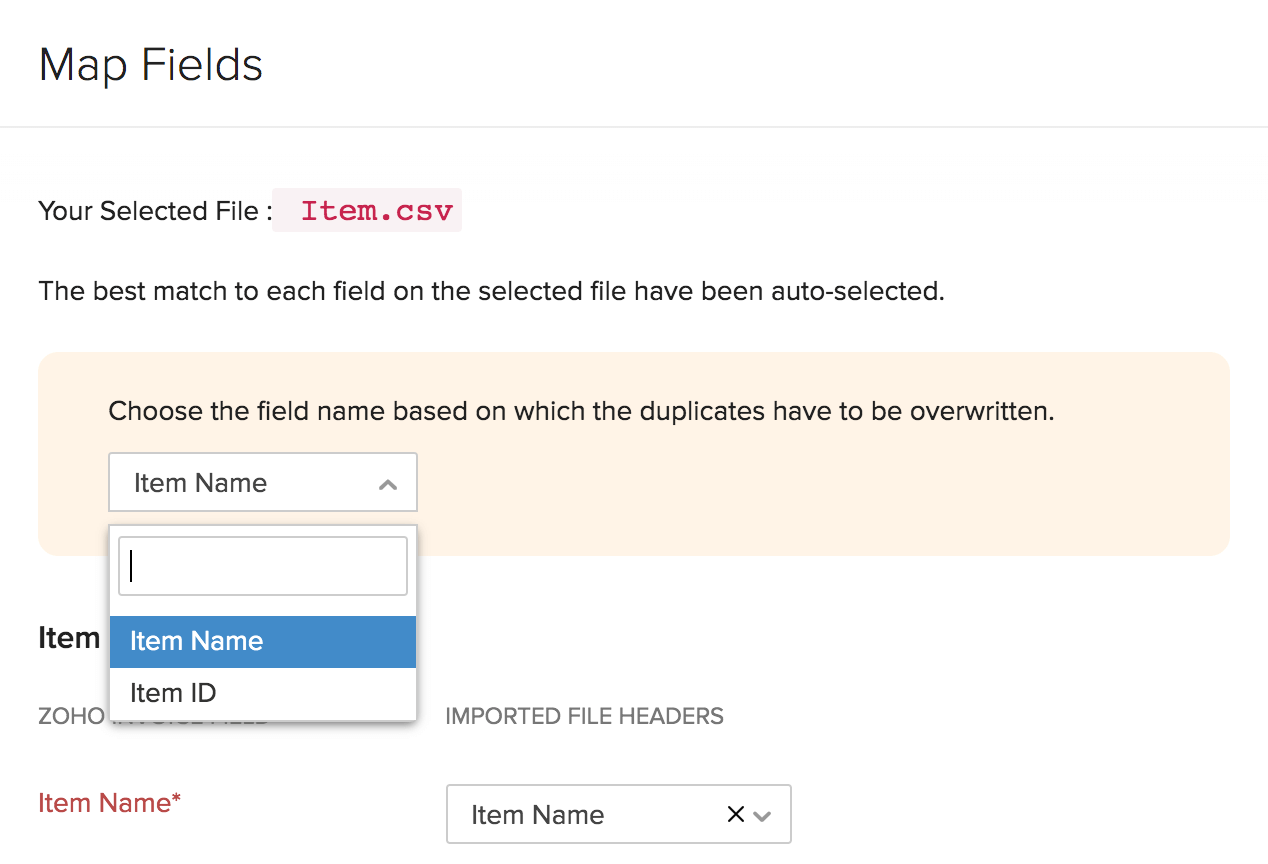Click the partially hidden Item section heading
Image resolution: width=1268 pixels, height=864 pixels.
(x=69, y=638)
